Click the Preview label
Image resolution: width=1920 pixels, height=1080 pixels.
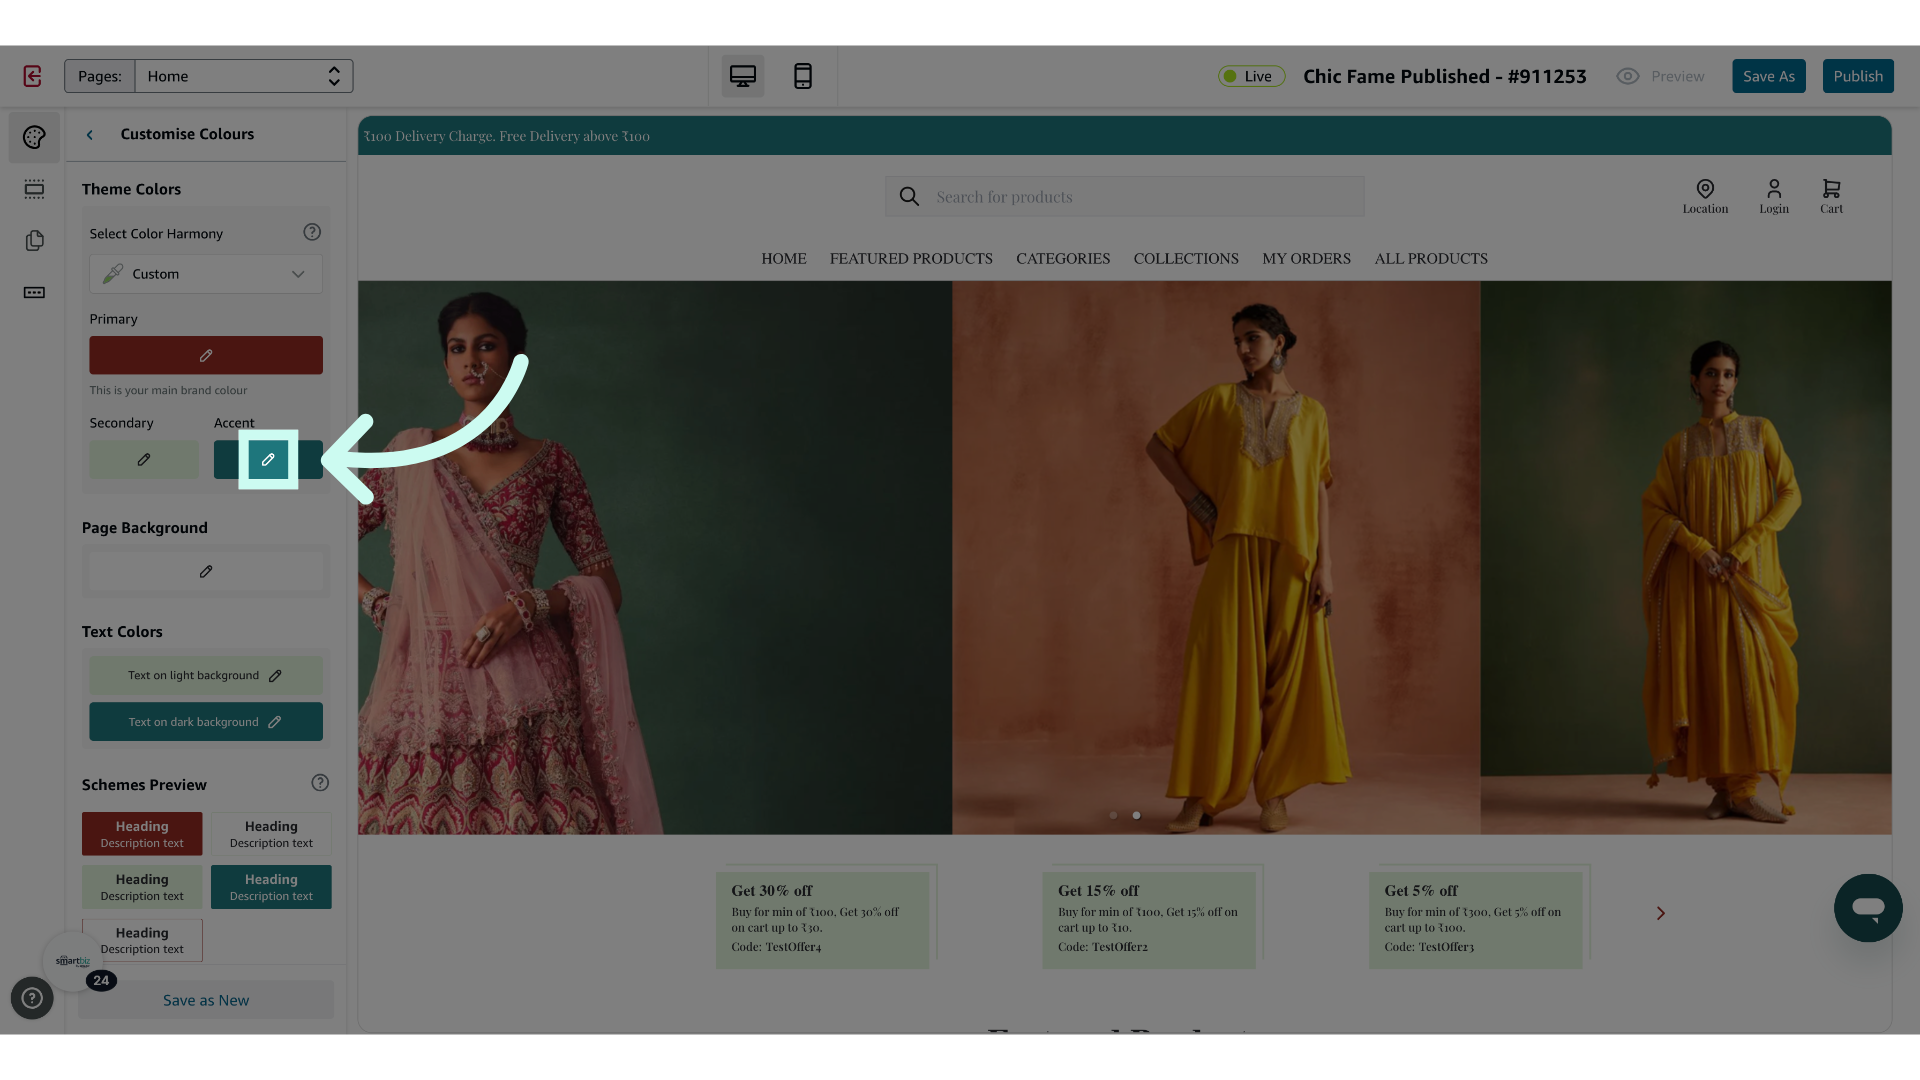click(1677, 76)
